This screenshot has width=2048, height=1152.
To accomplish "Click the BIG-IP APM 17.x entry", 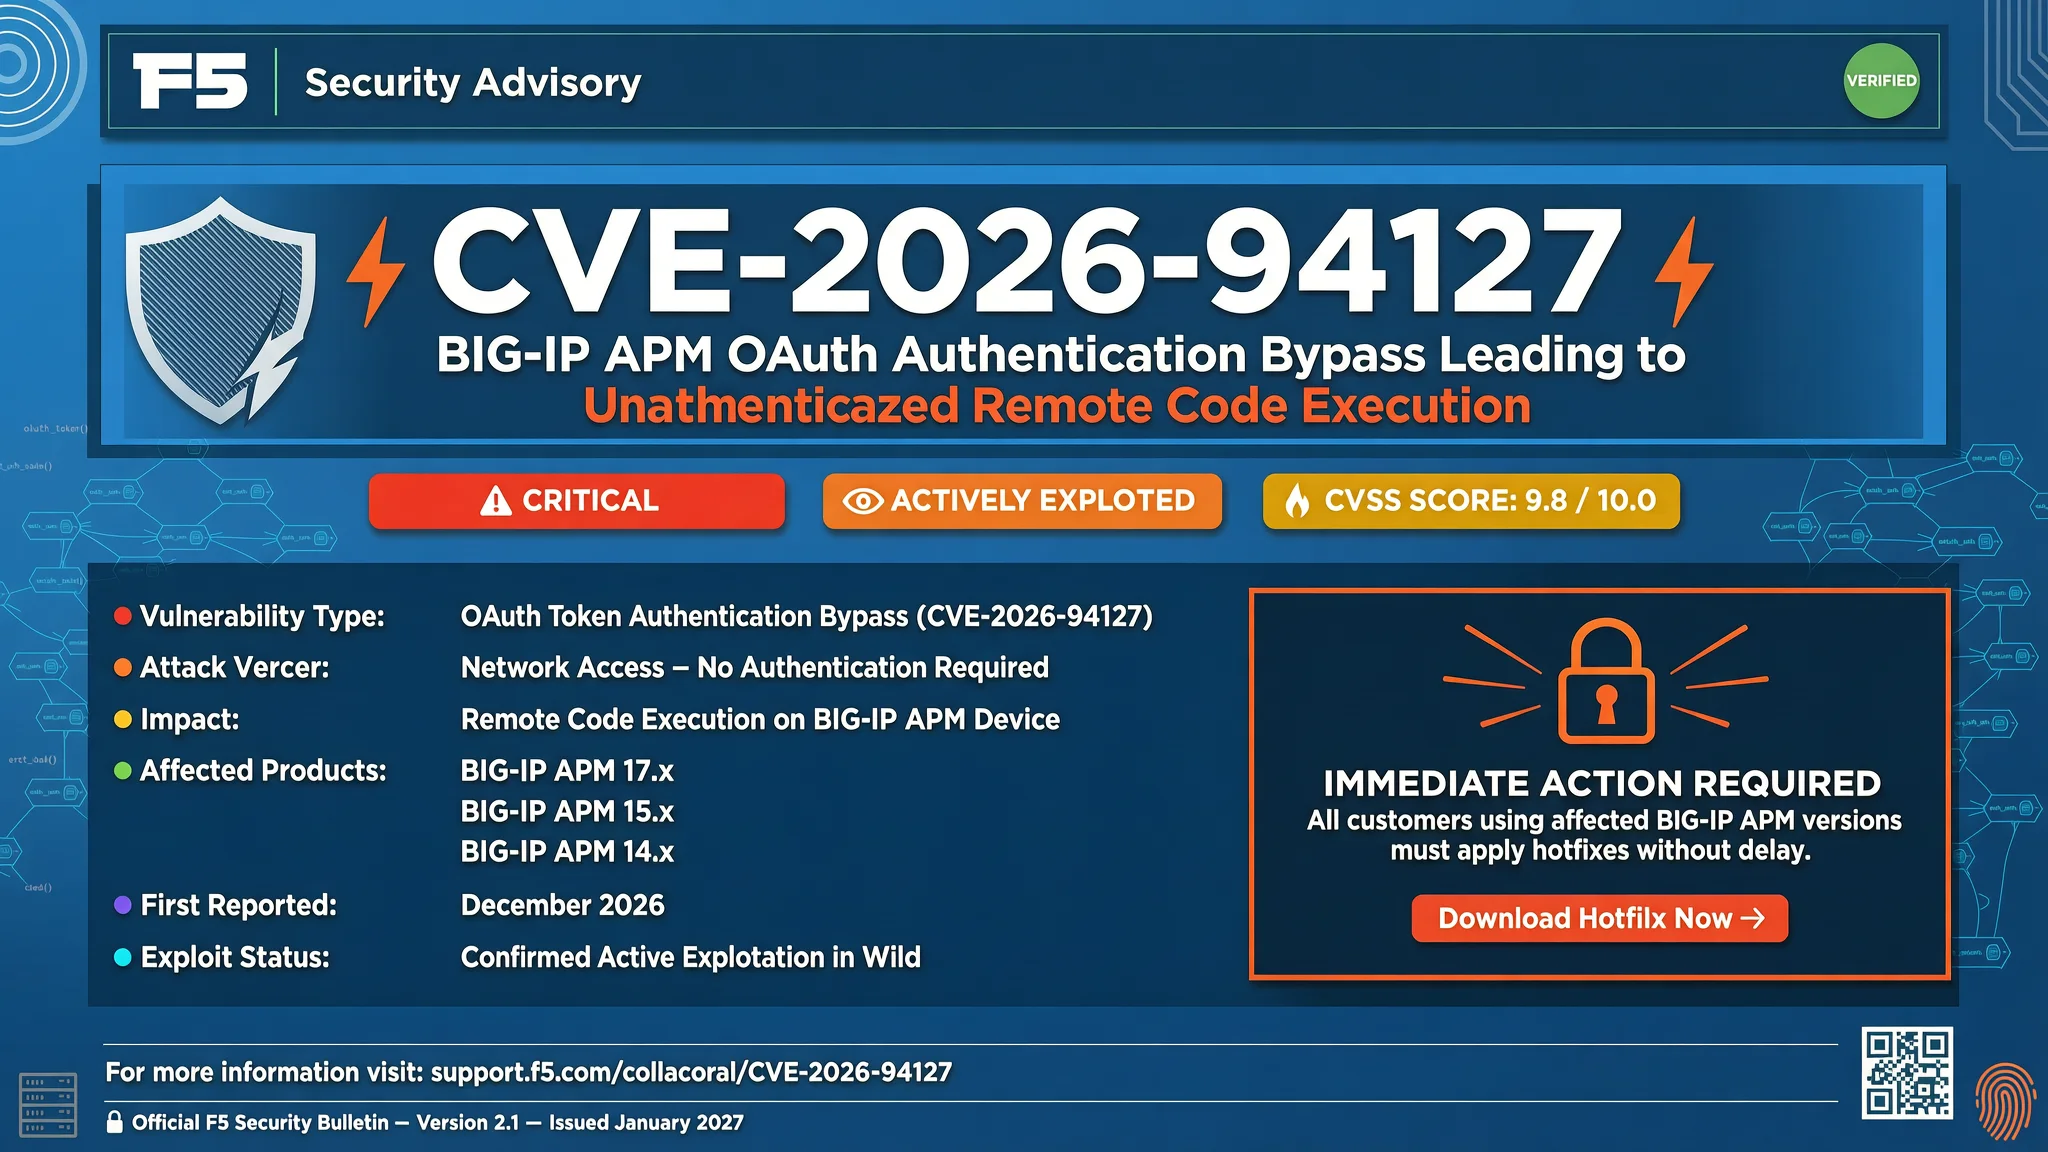I will [567, 771].
